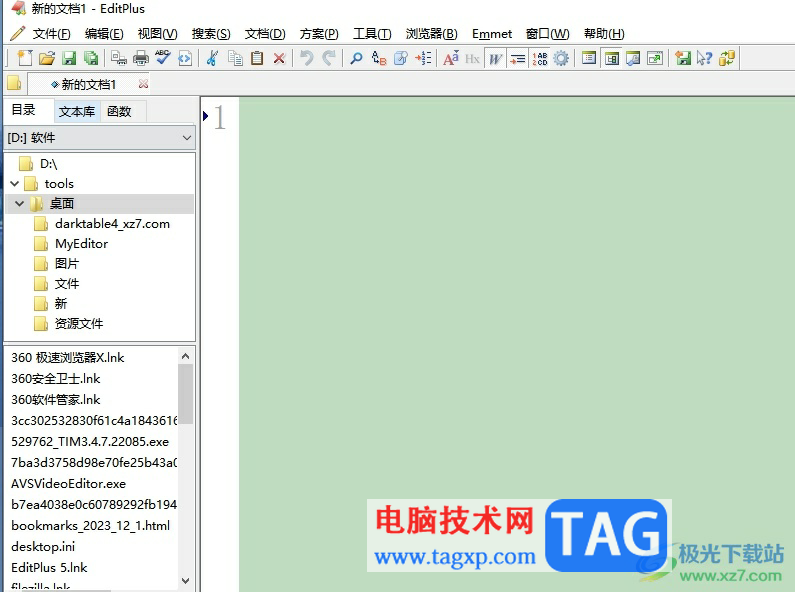The image size is (795, 592).
Task: Open the 浏览器(B) menu
Action: [x=431, y=34]
